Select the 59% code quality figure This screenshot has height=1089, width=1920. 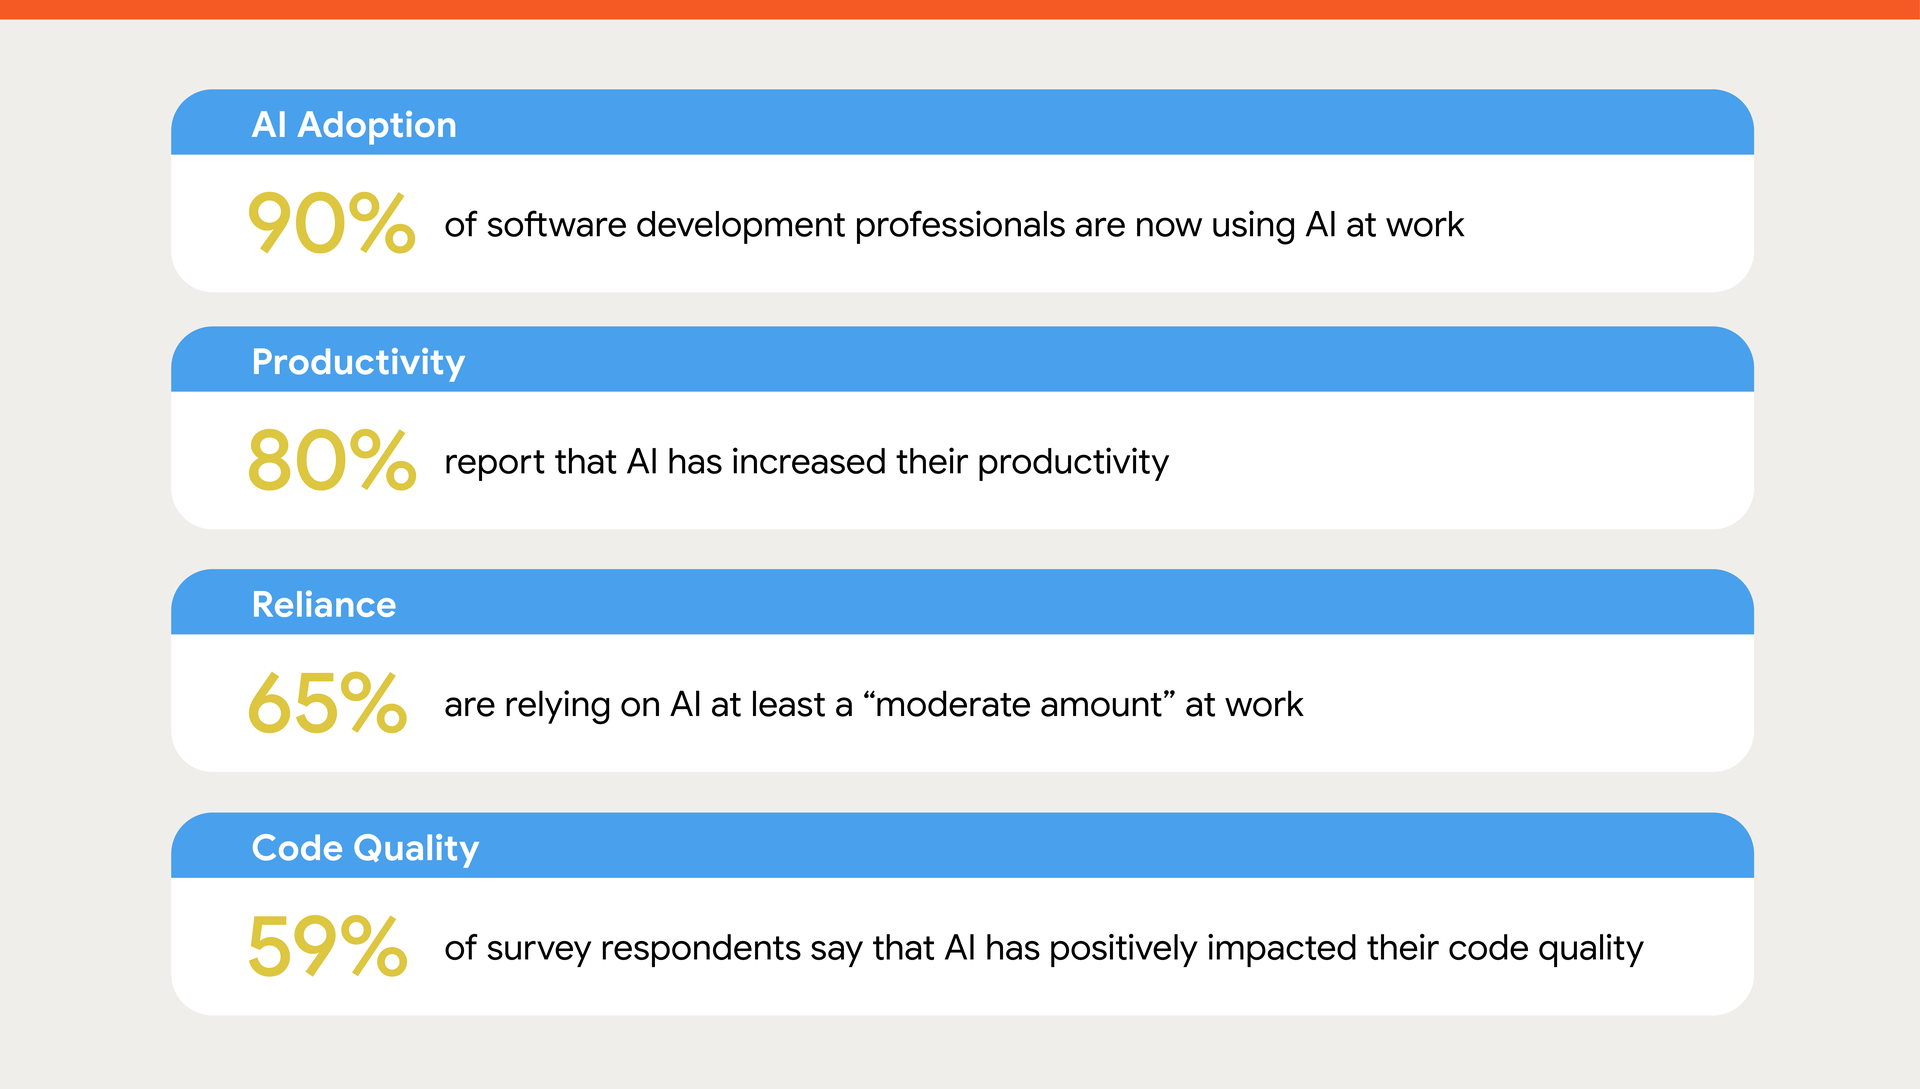(327, 946)
